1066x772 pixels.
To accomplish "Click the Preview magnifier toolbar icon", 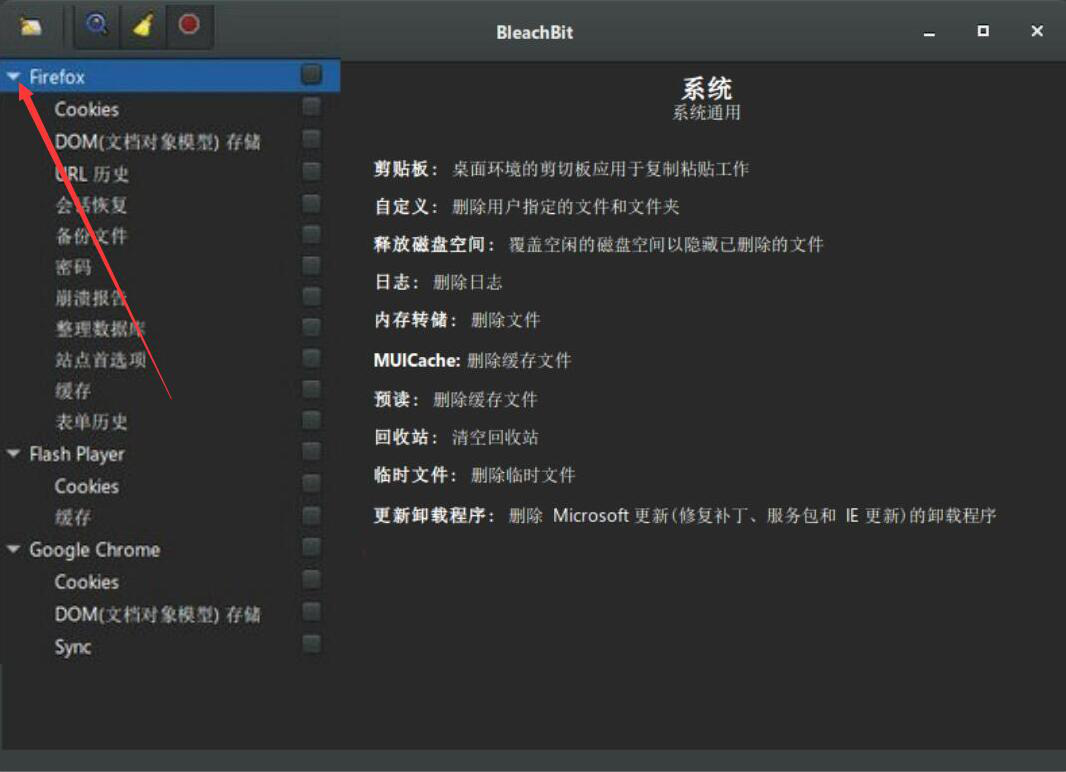I will tap(96, 25).
